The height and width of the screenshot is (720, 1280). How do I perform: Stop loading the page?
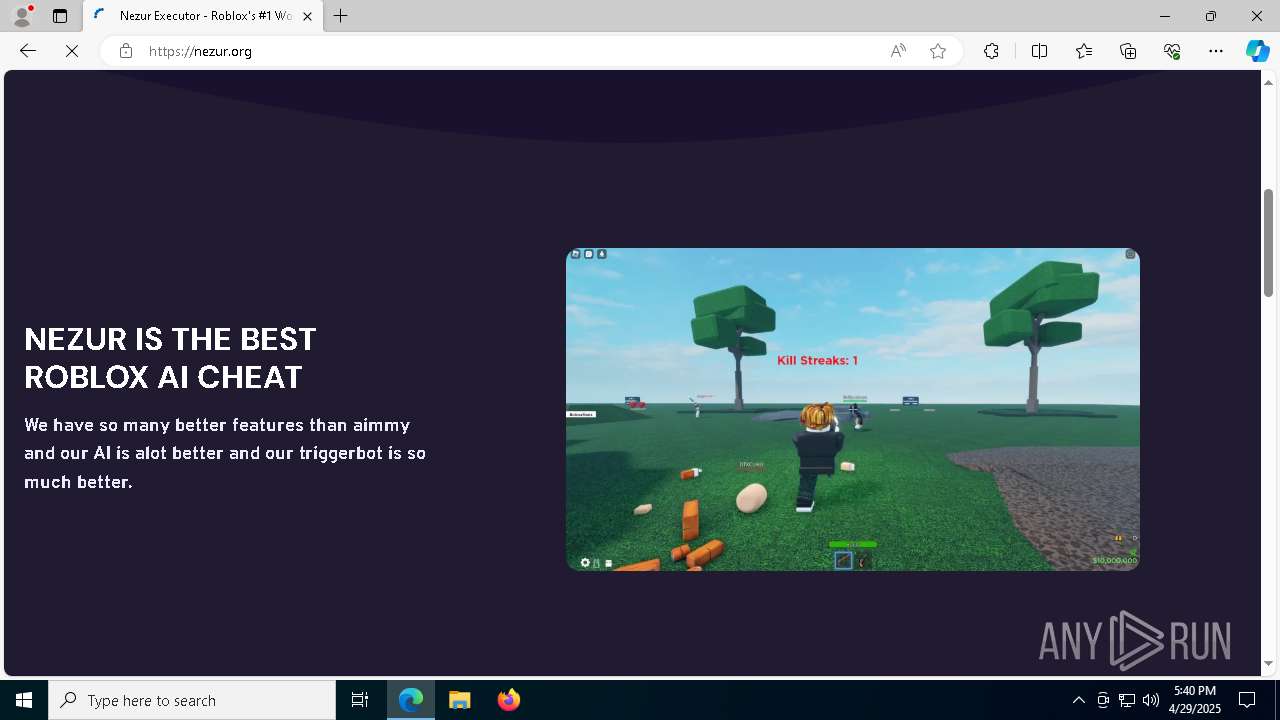tap(72, 51)
